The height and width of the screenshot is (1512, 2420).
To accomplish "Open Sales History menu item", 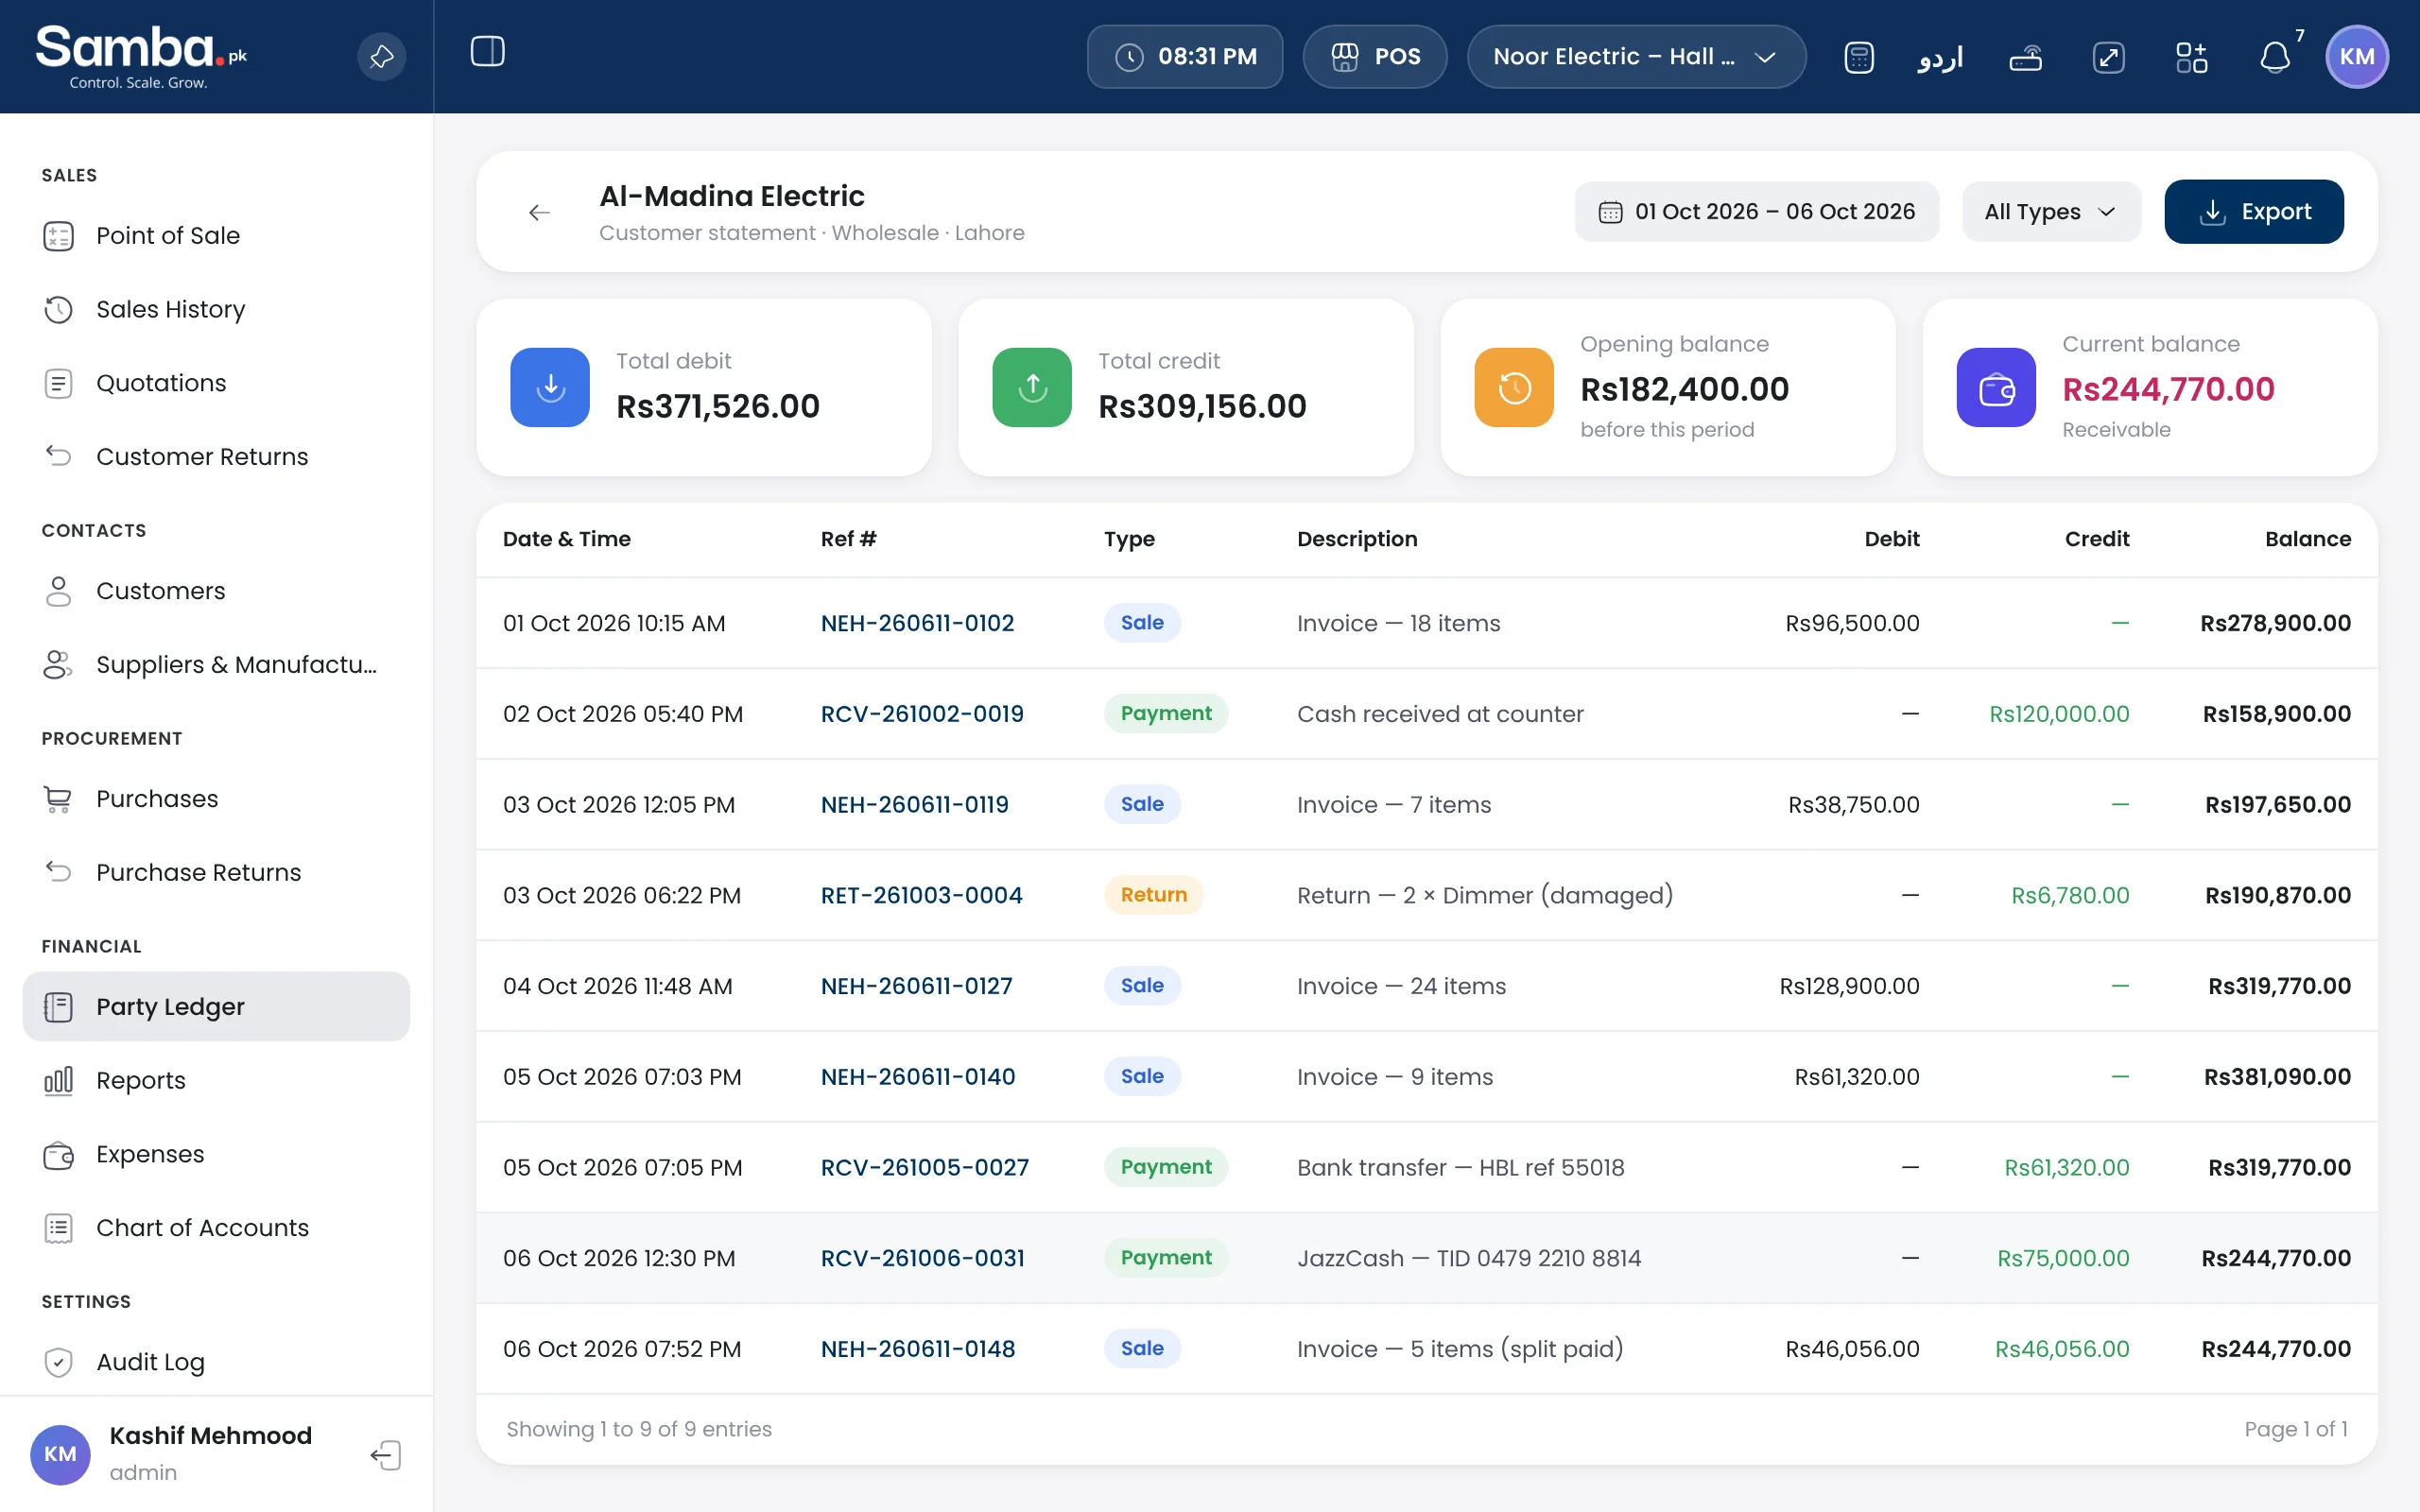I will tap(216, 310).
